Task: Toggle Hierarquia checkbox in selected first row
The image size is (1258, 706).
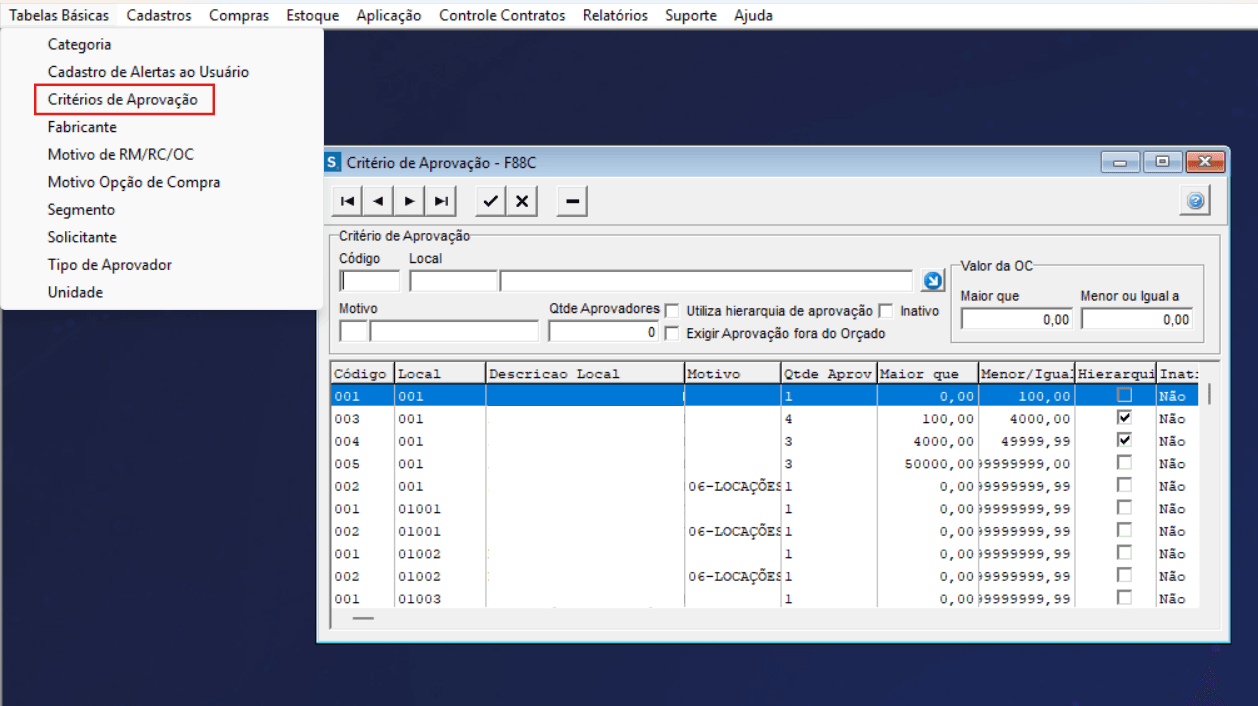Action: coord(1125,395)
